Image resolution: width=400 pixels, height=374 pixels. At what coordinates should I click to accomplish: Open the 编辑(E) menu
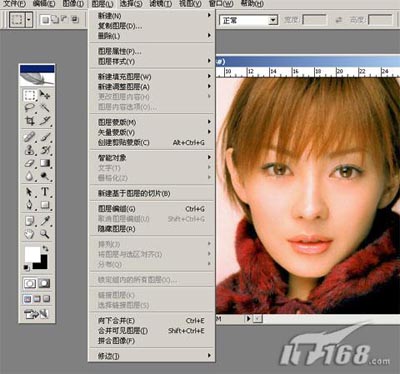tap(44, 4)
